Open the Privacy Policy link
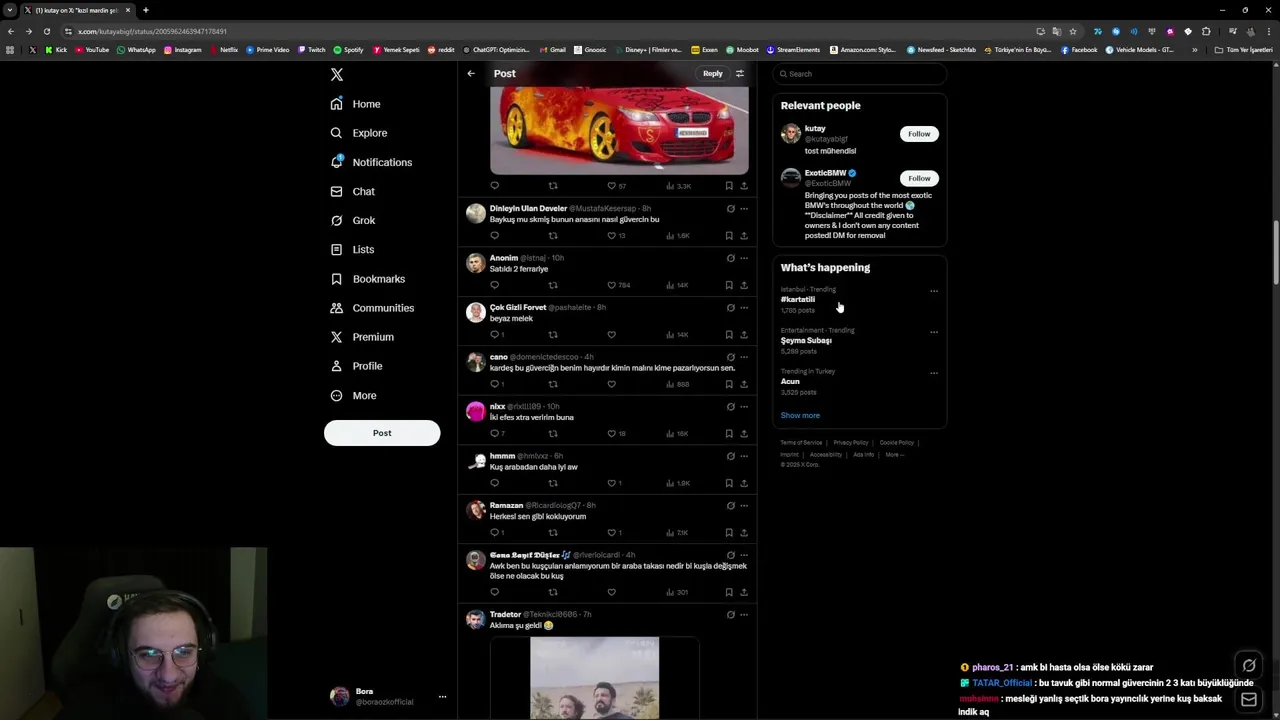 851,442
